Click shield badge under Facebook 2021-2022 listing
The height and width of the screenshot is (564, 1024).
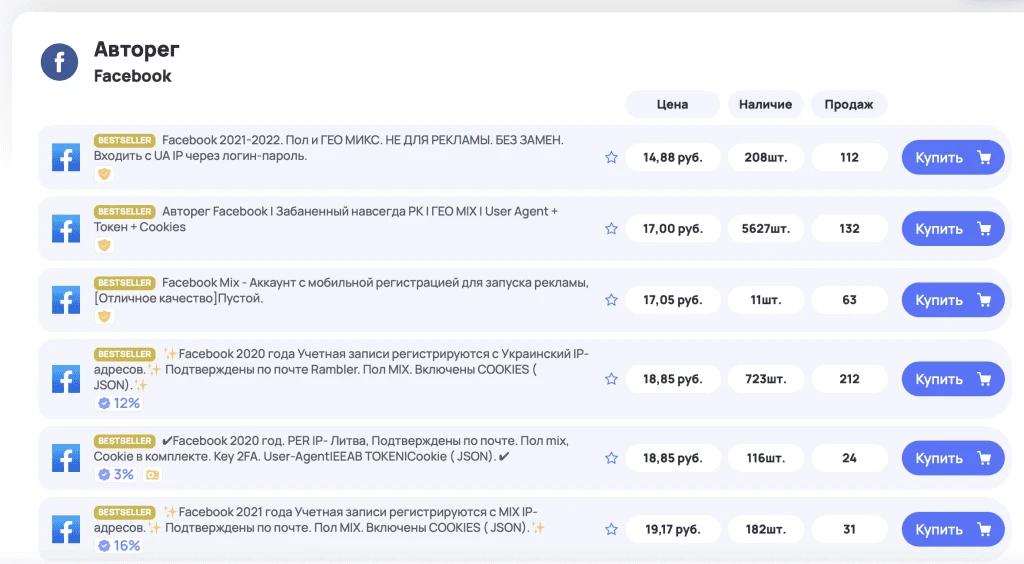(x=104, y=174)
